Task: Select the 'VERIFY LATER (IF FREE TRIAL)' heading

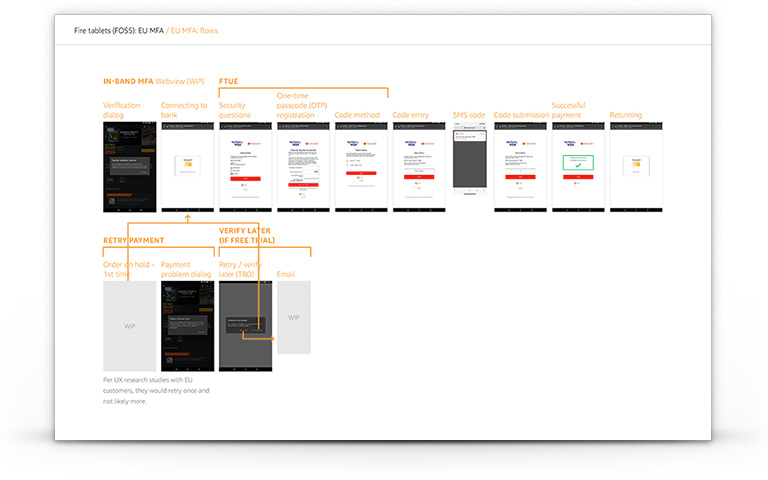Action: (247, 236)
